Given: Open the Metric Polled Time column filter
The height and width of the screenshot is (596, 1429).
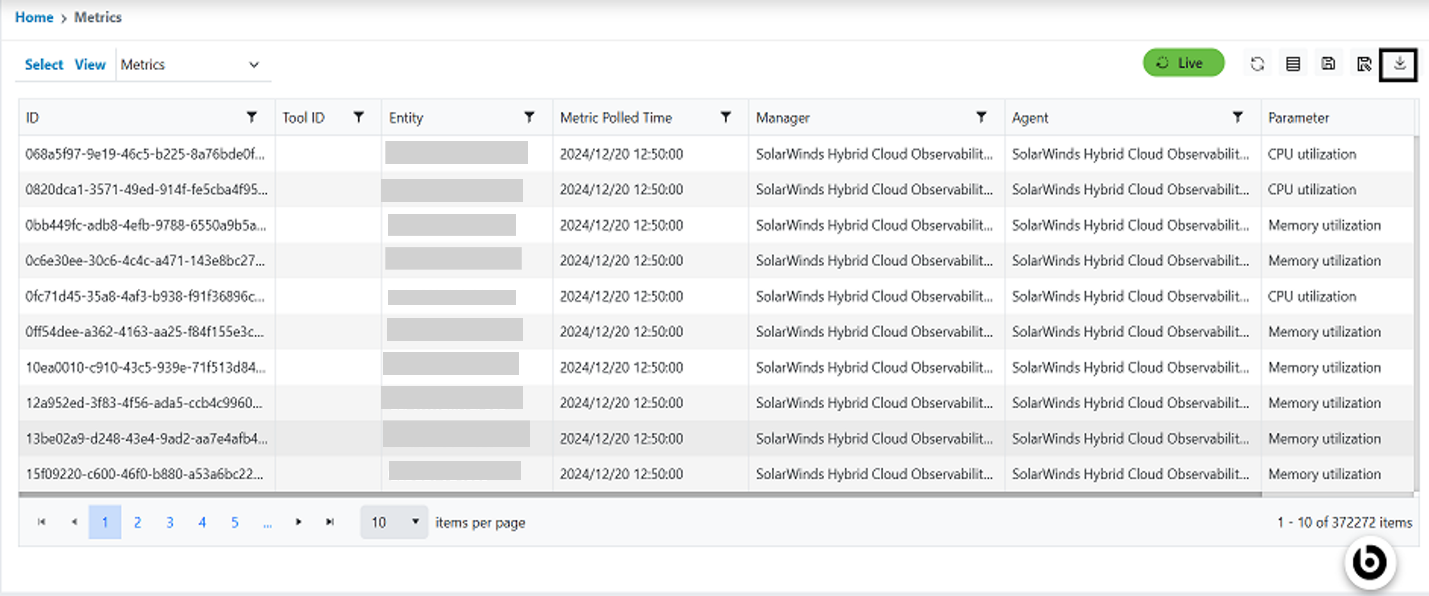Looking at the screenshot, I should point(726,118).
